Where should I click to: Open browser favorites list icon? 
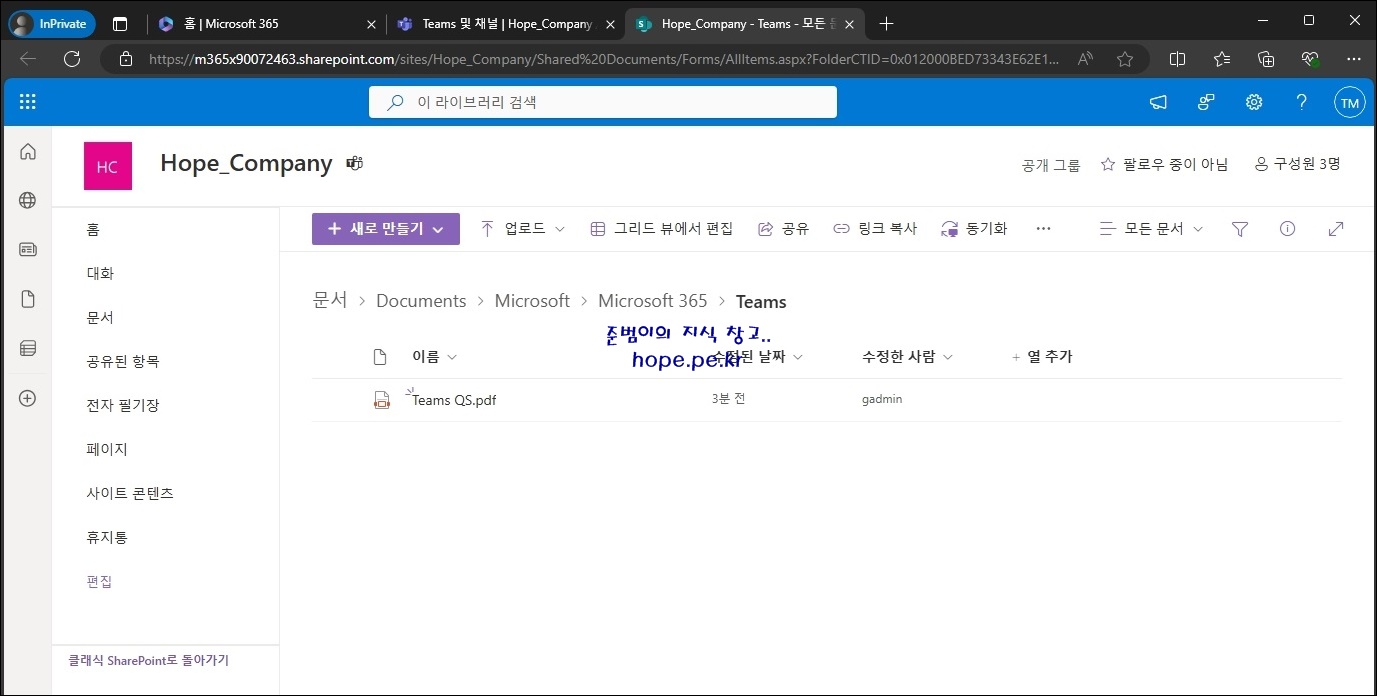click(1222, 59)
